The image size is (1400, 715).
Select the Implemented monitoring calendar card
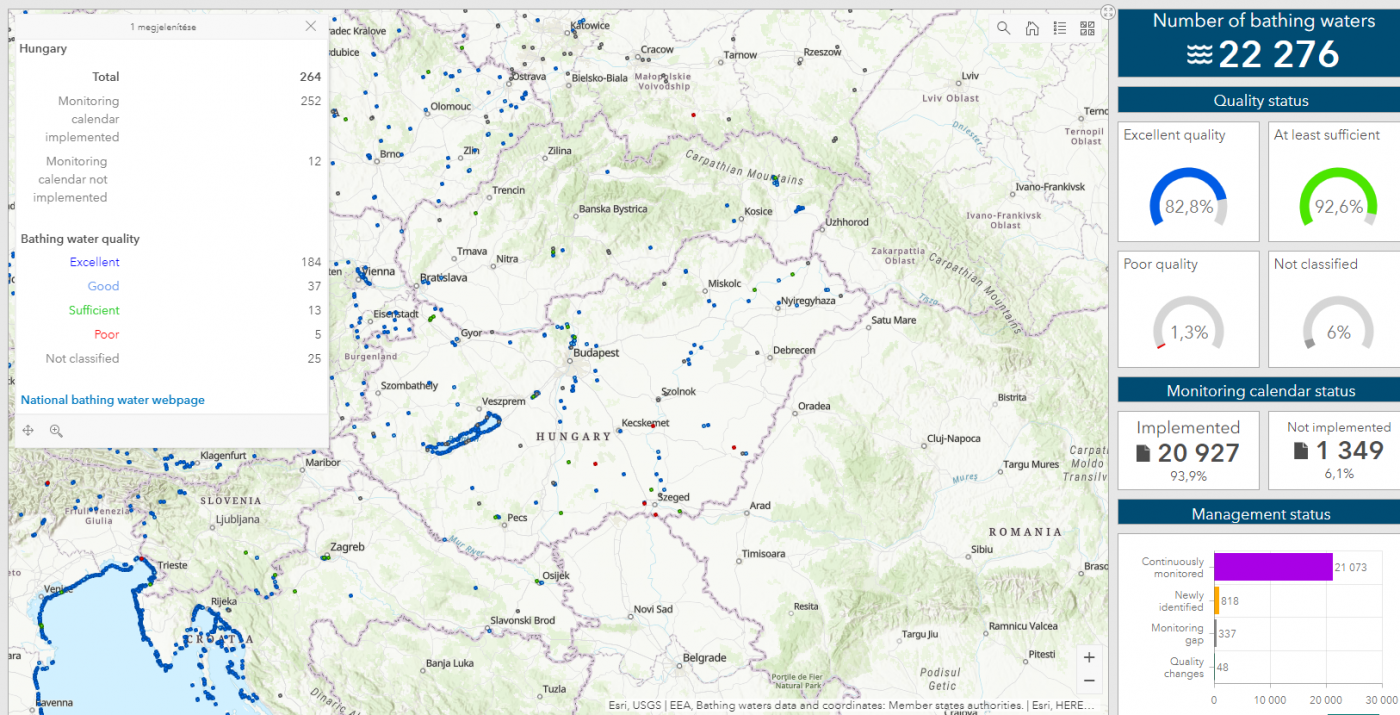click(1188, 450)
